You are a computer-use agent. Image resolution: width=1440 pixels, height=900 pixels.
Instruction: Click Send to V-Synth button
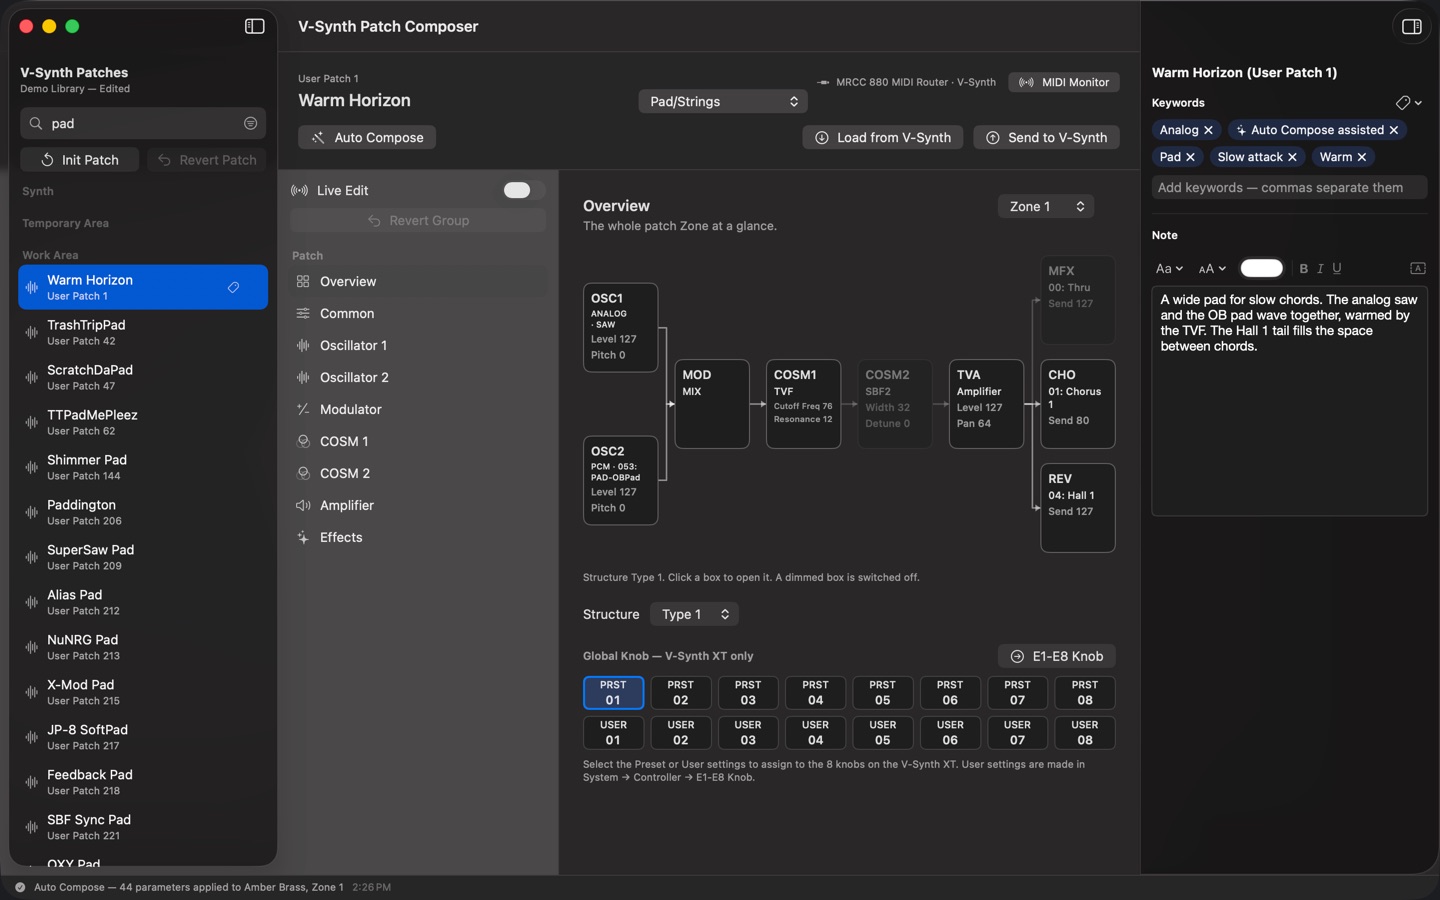1046,137
